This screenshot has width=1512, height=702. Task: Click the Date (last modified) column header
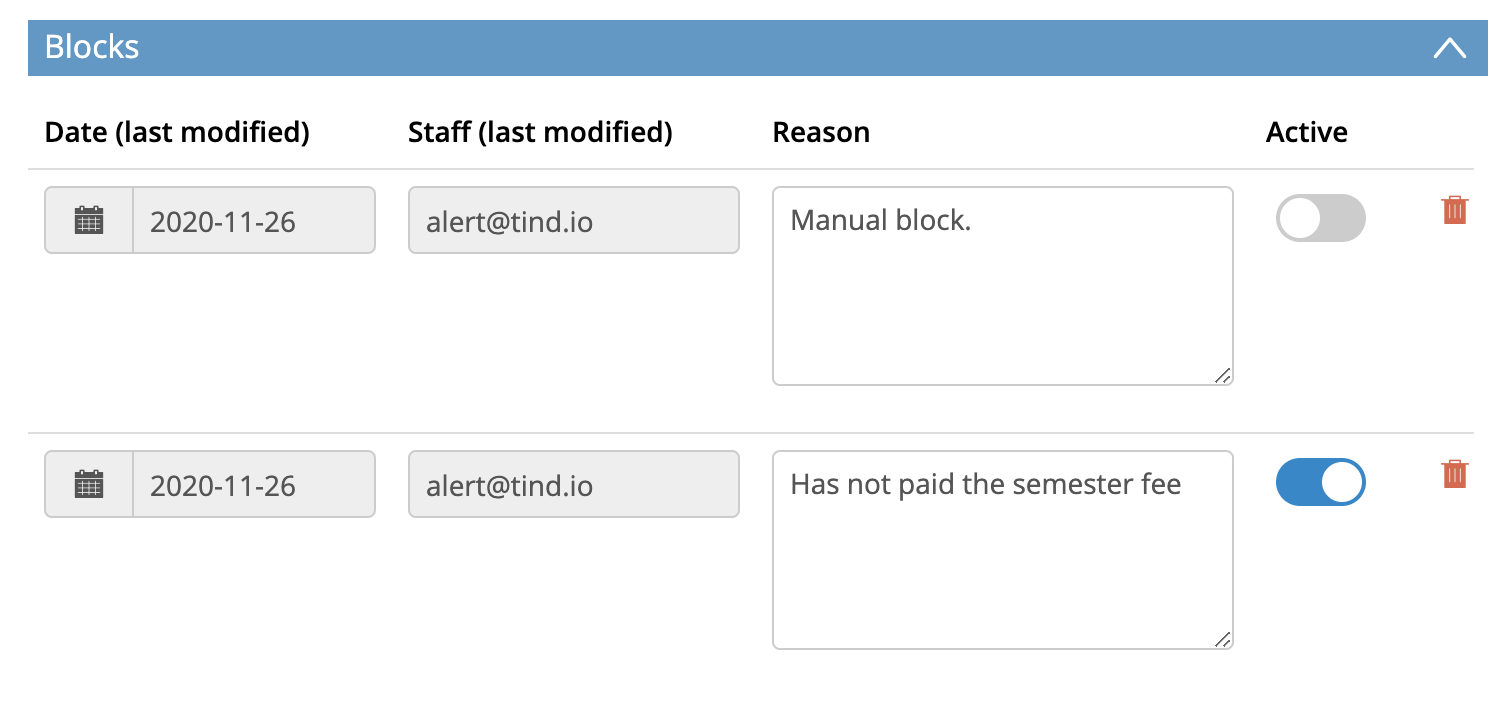tap(177, 132)
